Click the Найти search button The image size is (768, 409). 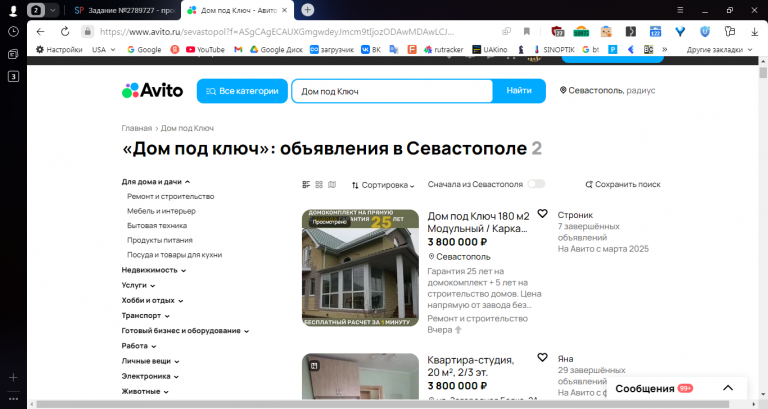tap(519, 91)
